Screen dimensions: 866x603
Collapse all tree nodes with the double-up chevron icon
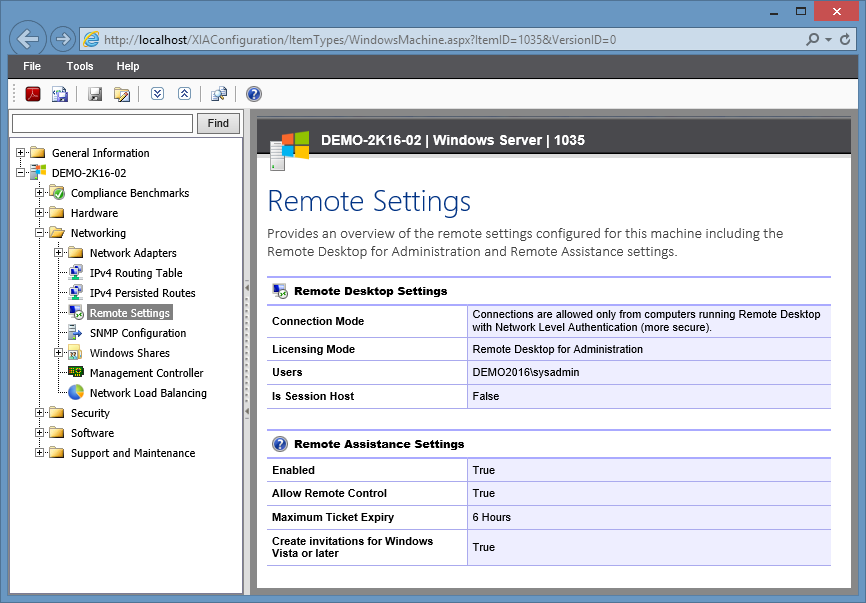[184, 93]
